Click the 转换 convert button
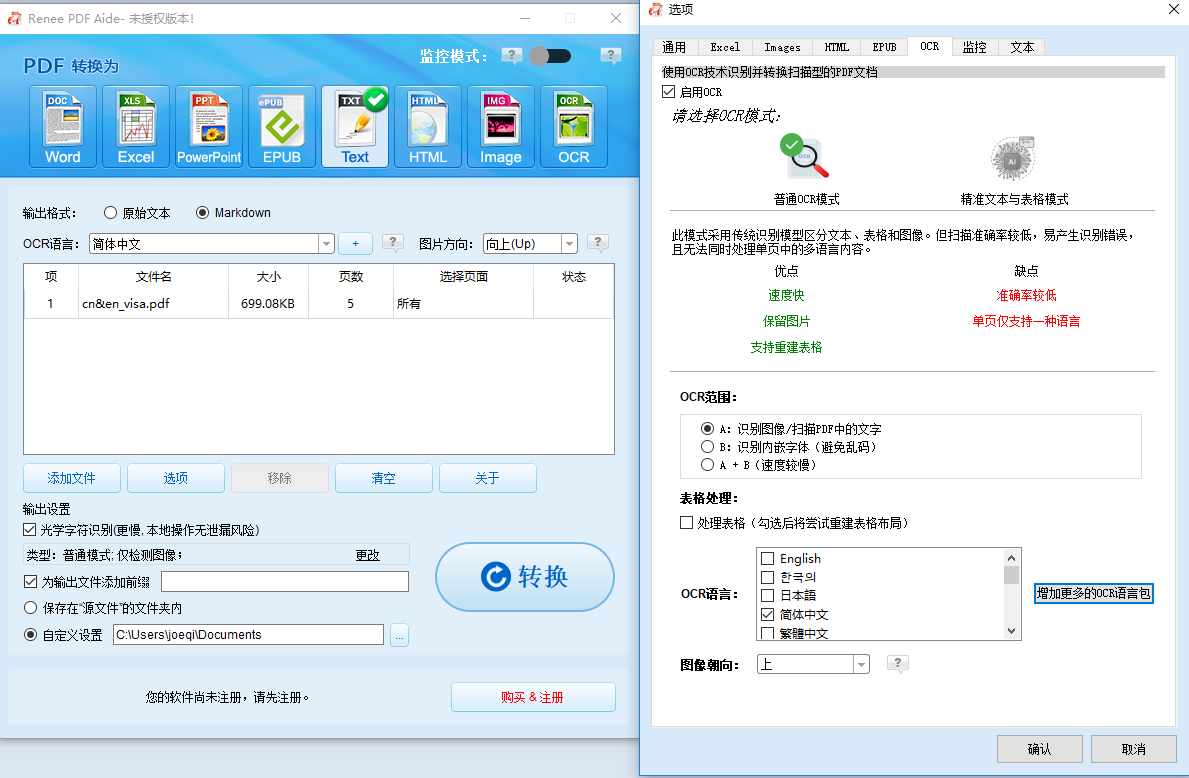 point(524,577)
